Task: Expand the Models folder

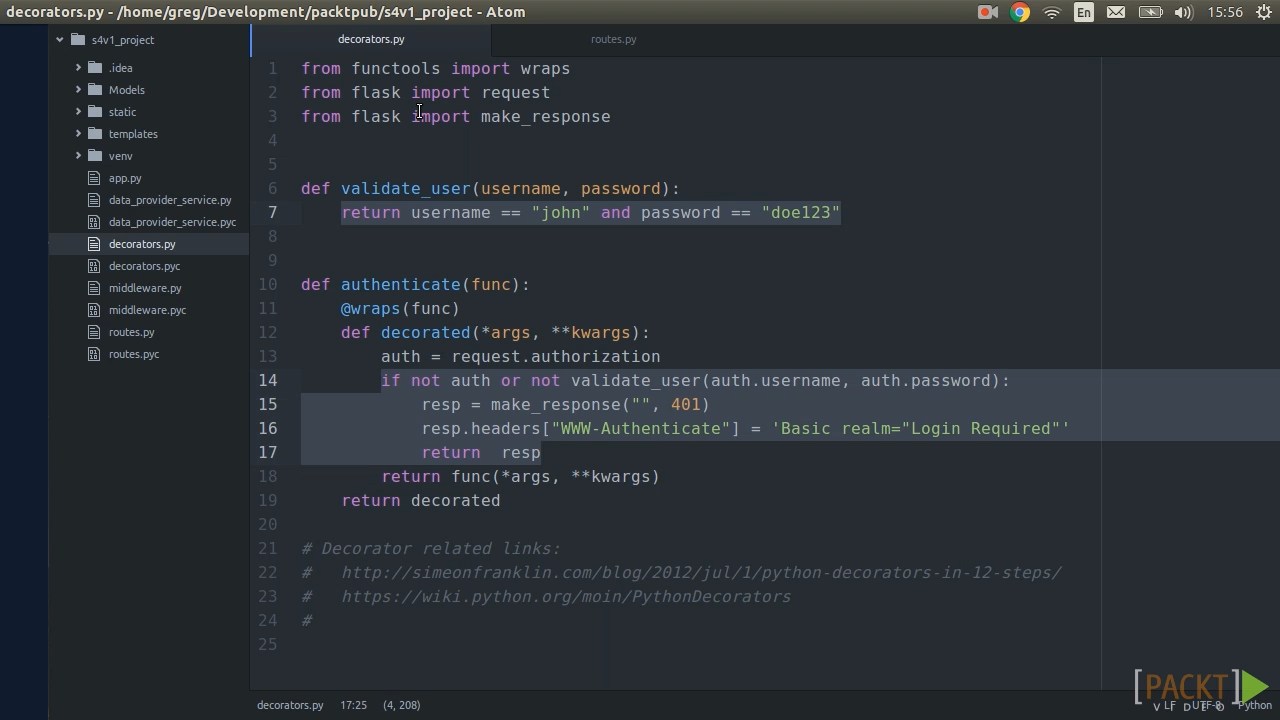Action: (79, 90)
